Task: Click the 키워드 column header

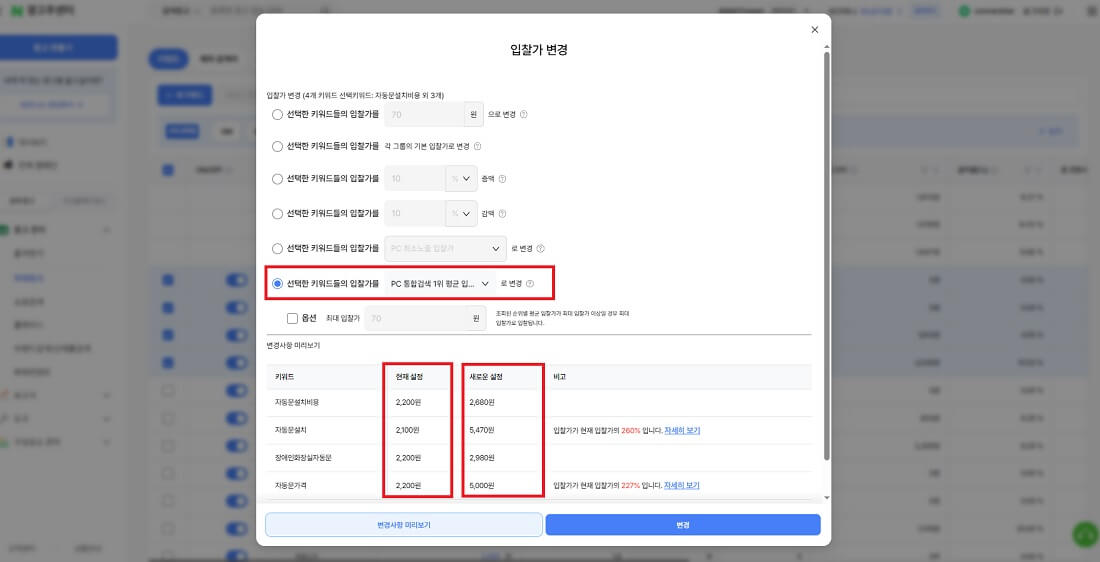Action: click(x=283, y=377)
